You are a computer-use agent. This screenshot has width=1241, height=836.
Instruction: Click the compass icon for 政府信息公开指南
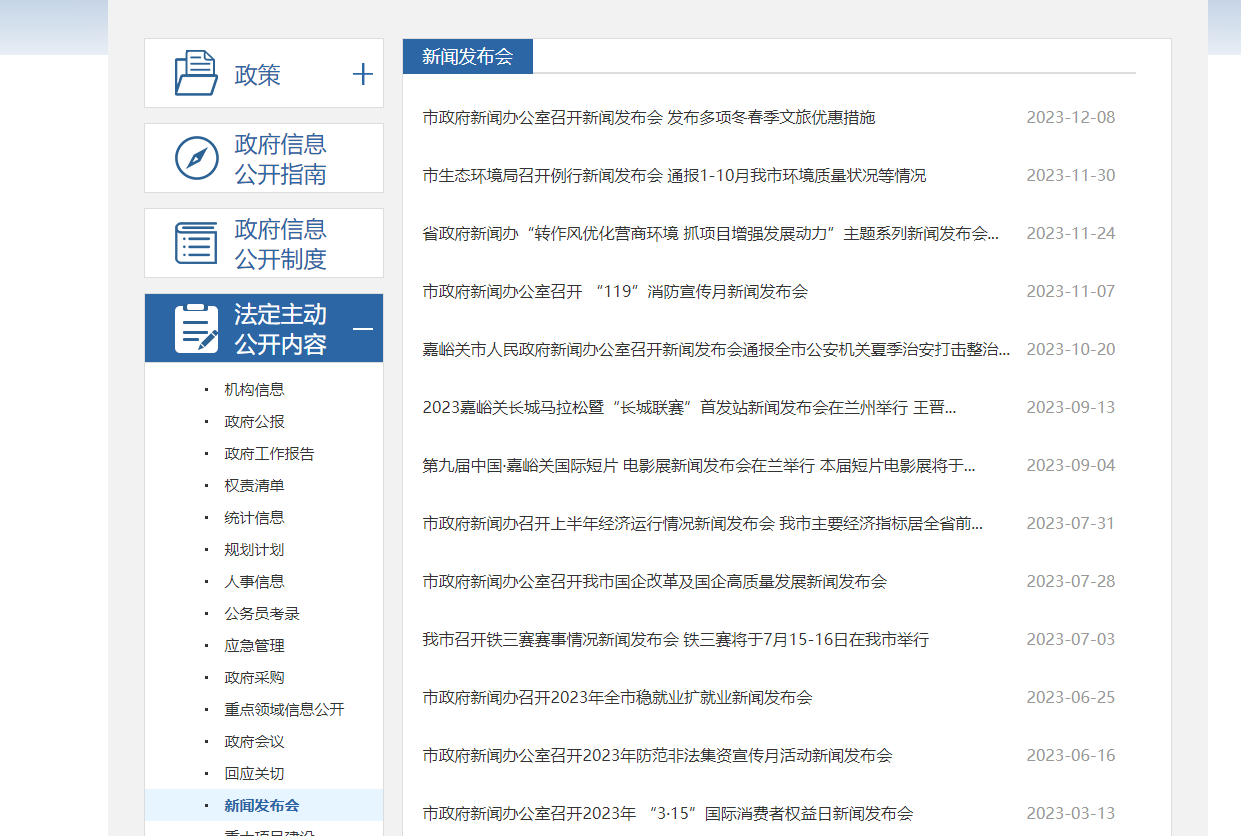pos(196,158)
